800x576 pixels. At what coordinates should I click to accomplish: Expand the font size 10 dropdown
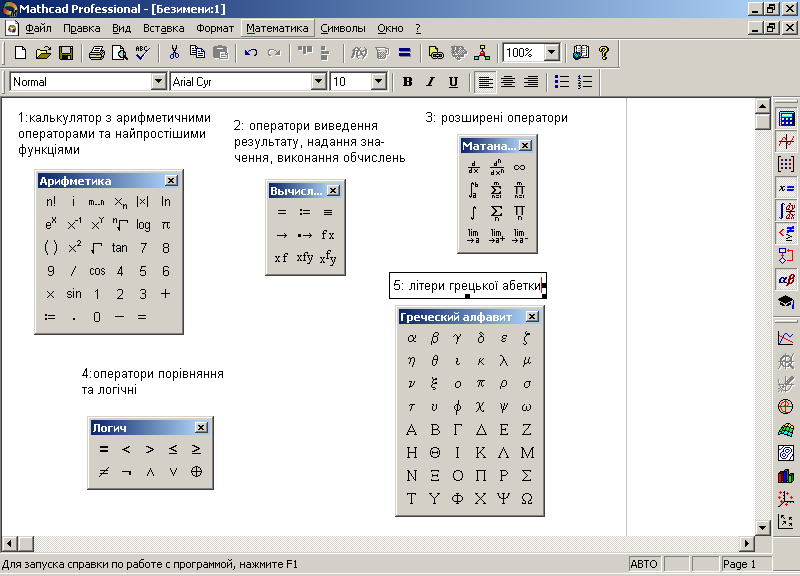coord(378,82)
